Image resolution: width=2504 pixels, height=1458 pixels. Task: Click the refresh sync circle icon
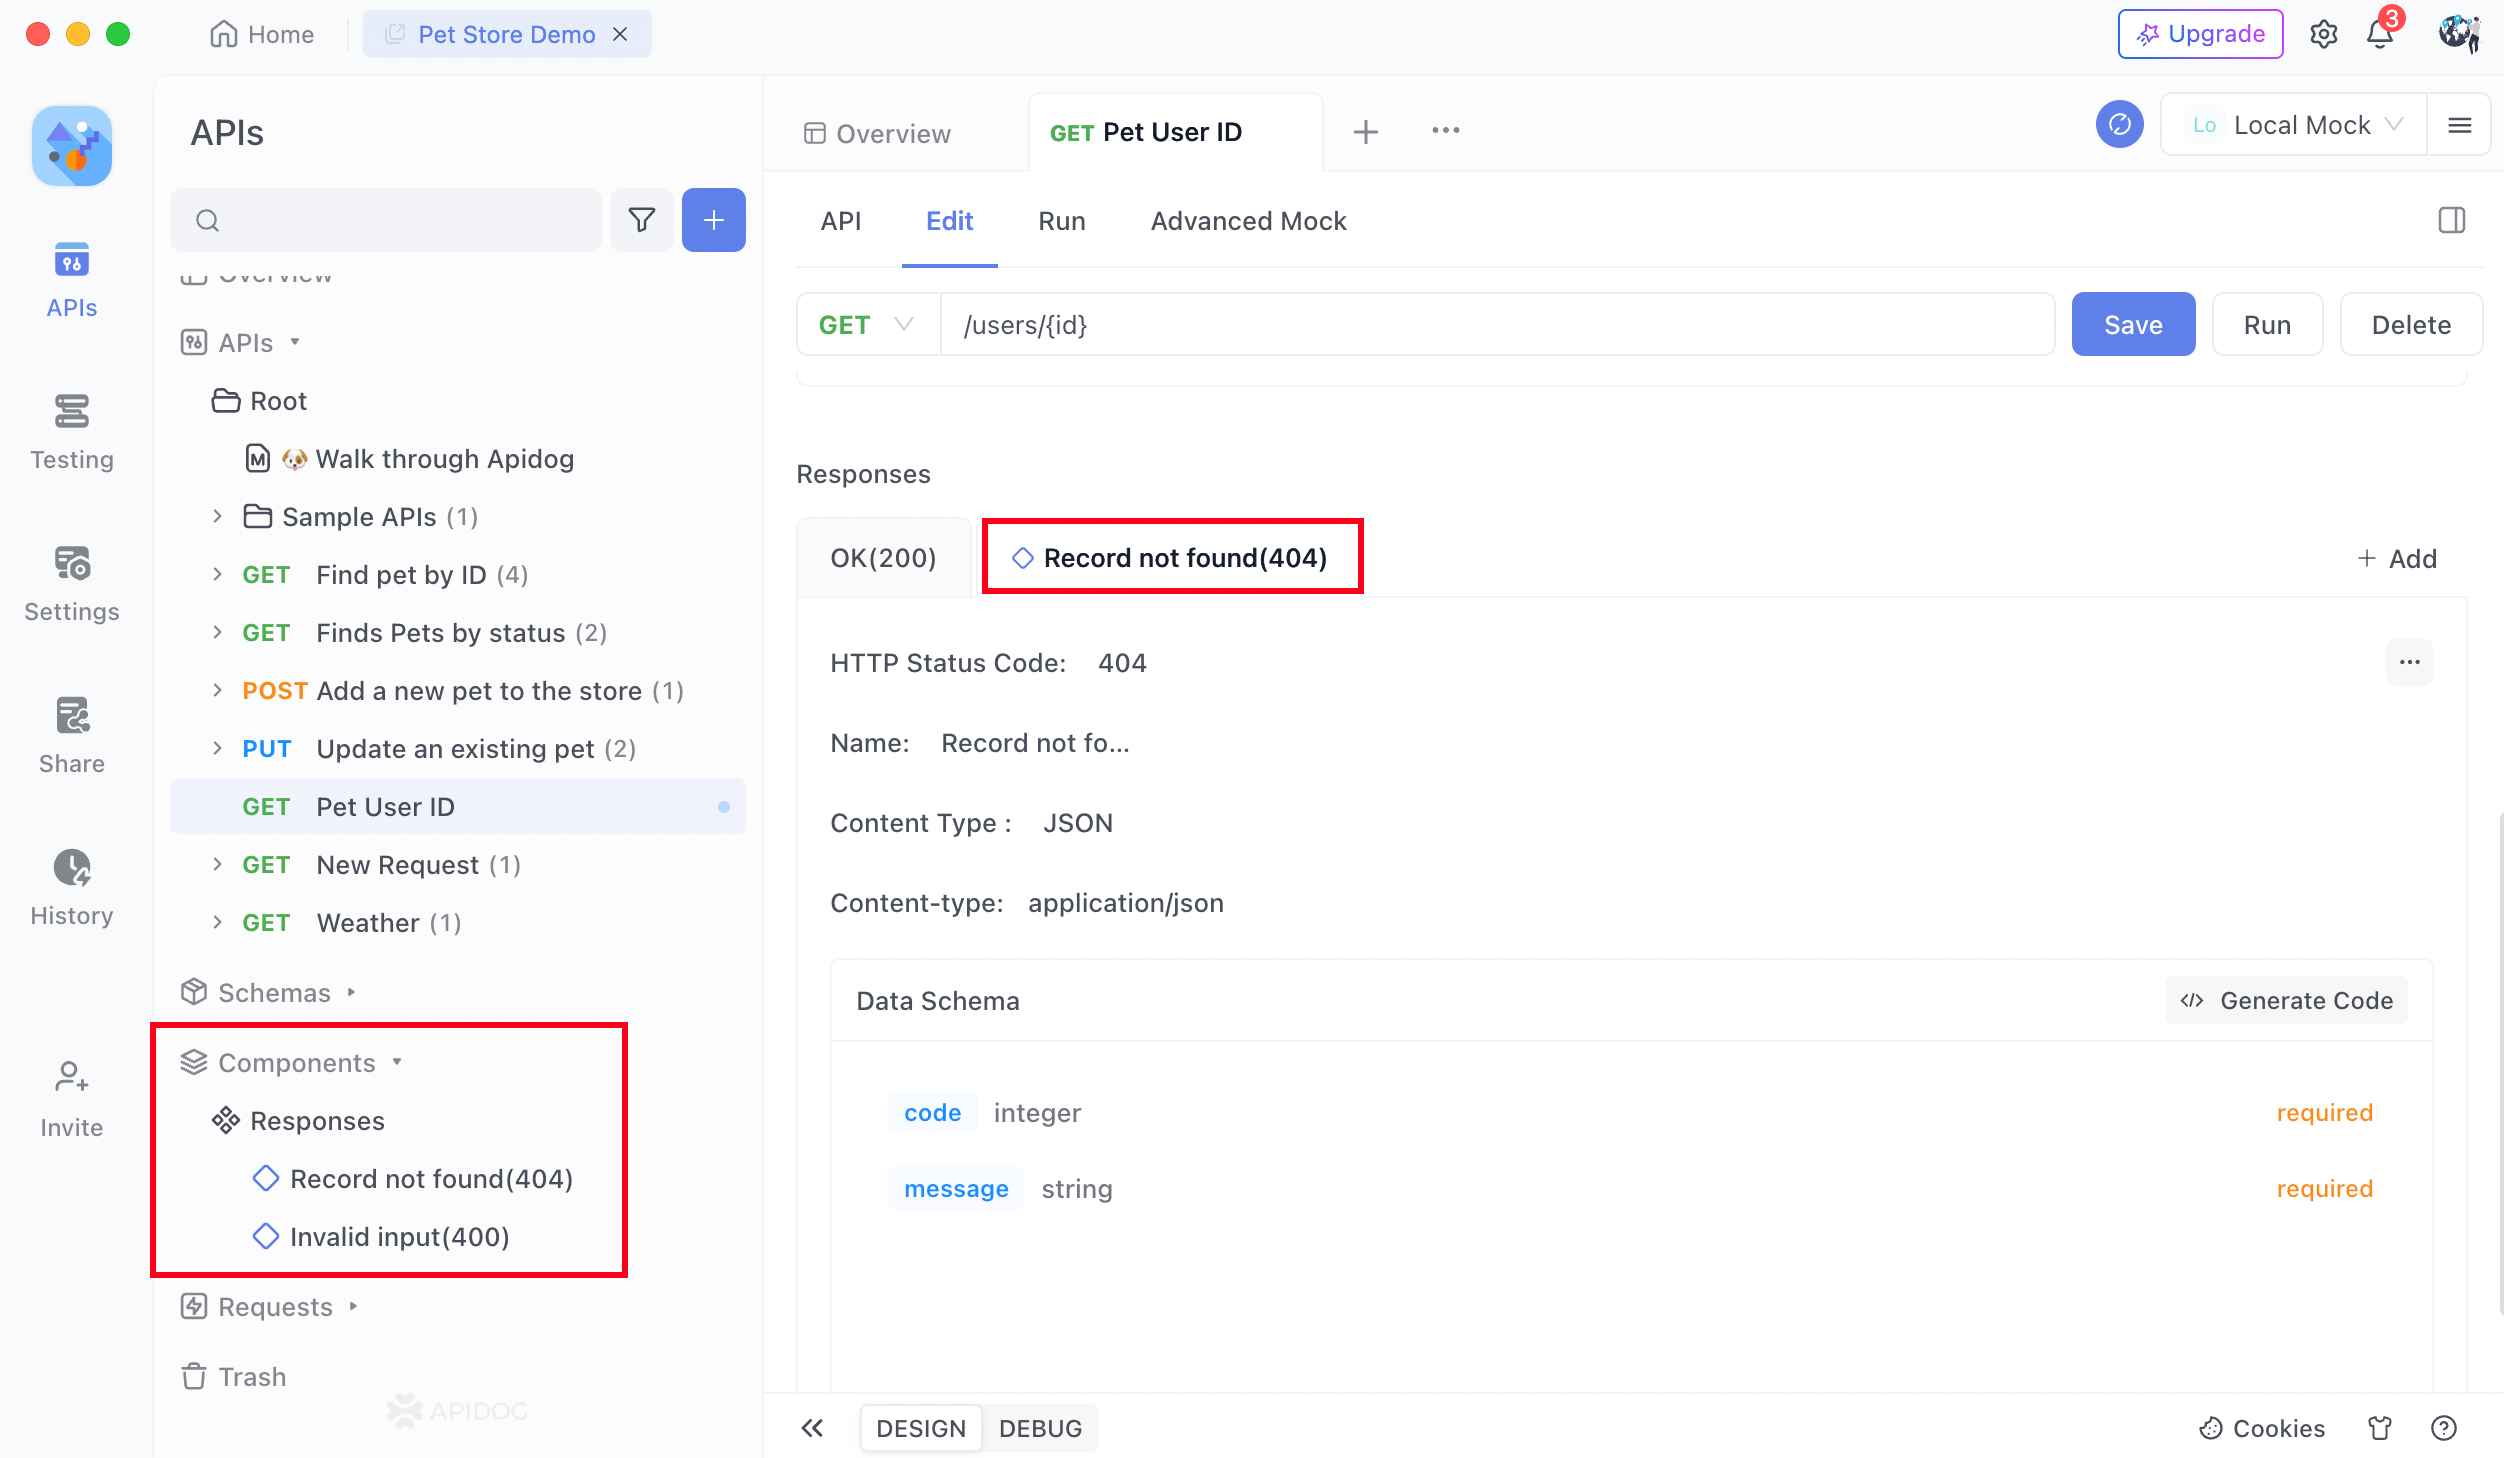click(2119, 125)
